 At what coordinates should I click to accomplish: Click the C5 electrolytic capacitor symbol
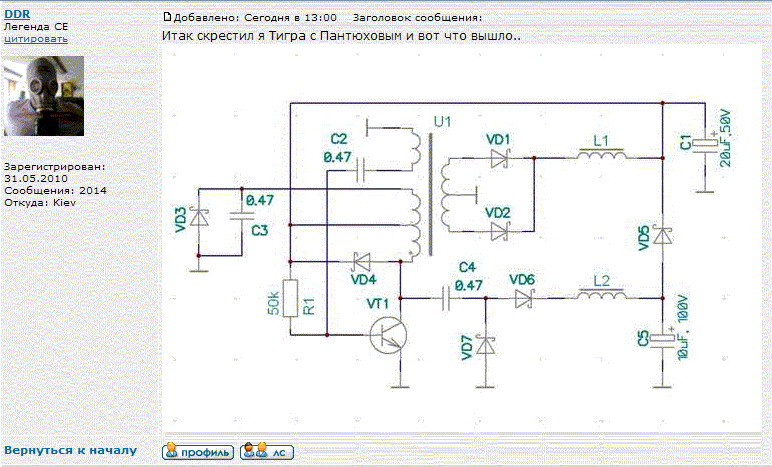(663, 339)
